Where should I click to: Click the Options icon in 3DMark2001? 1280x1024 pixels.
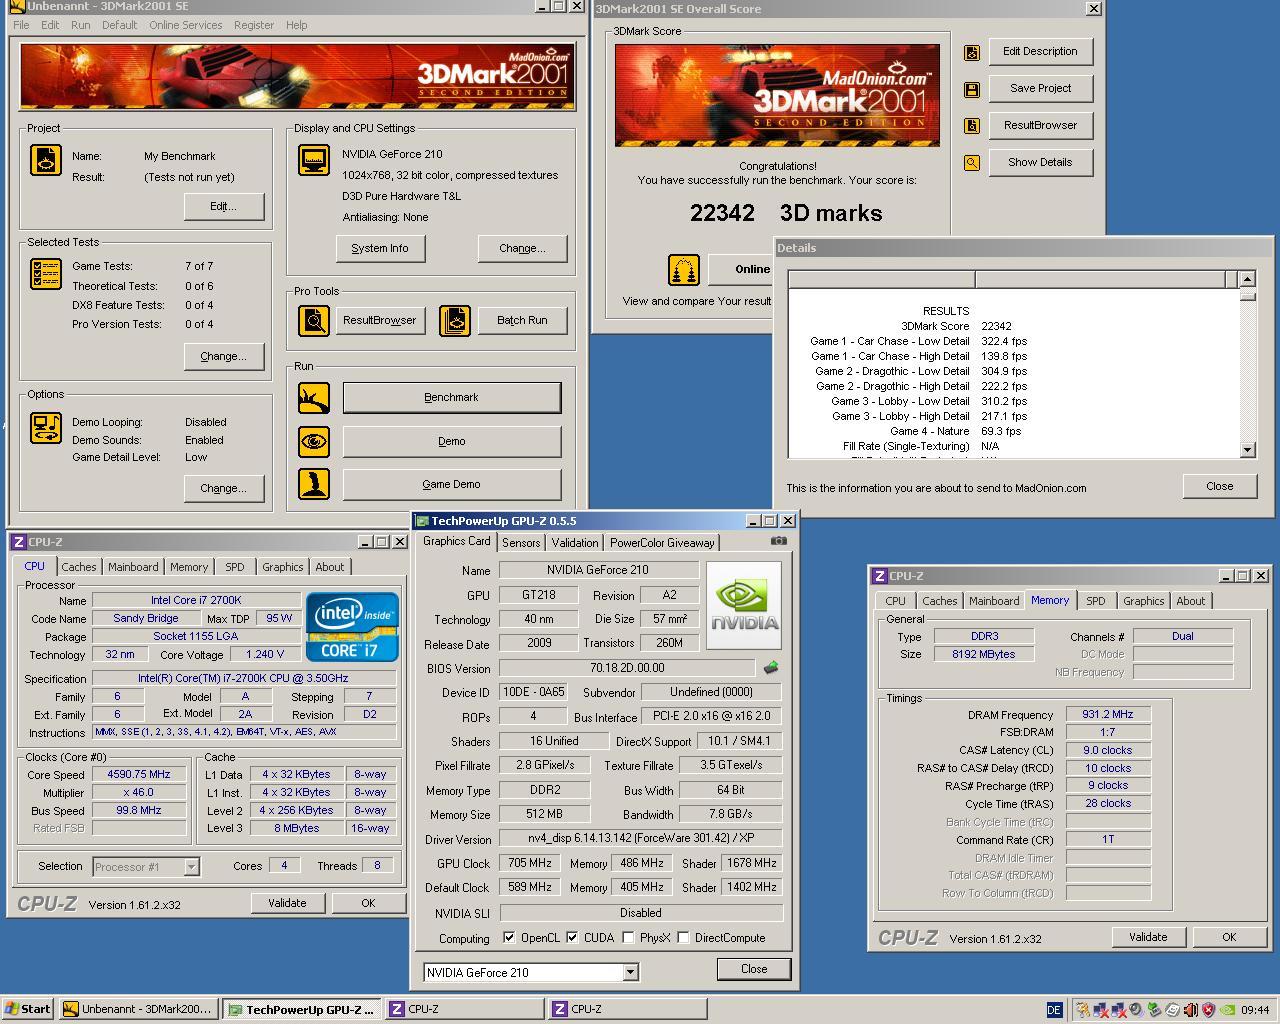click(46, 427)
